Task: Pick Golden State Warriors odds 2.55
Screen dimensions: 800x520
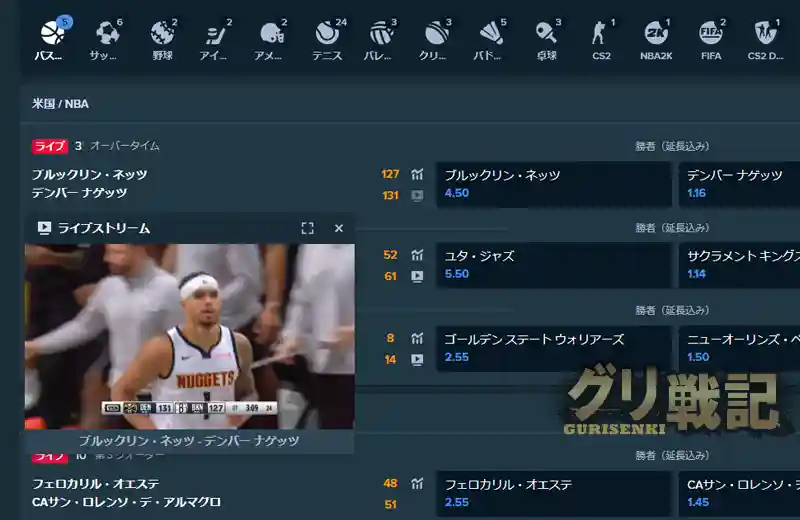Action: (553, 348)
